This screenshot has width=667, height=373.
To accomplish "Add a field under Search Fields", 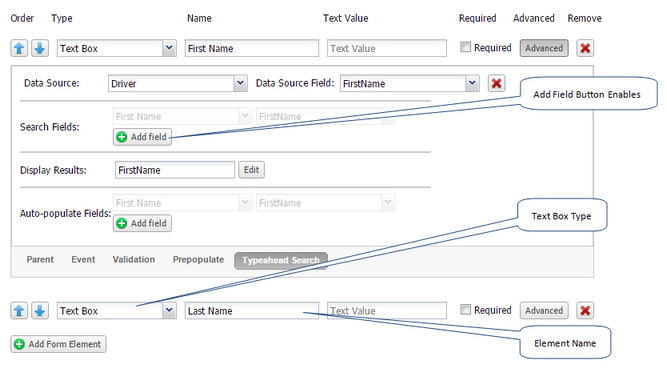I will [x=143, y=137].
